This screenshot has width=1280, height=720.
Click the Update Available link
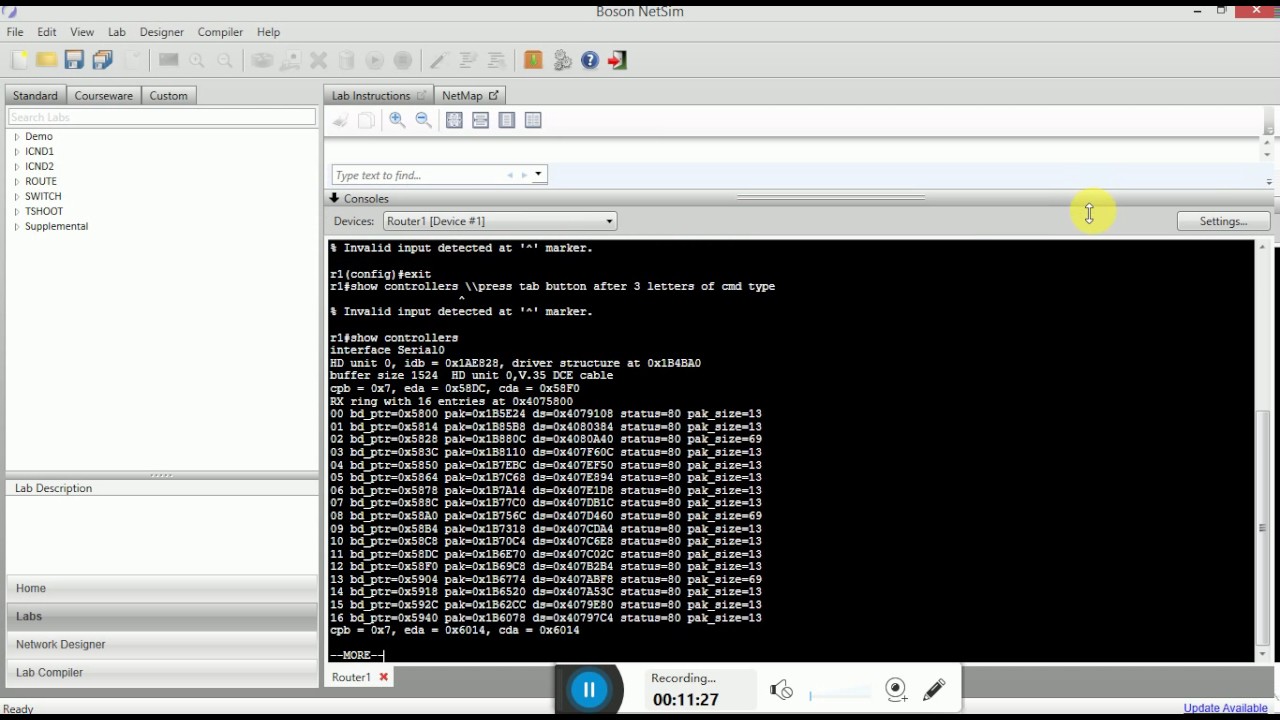point(1225,708)
